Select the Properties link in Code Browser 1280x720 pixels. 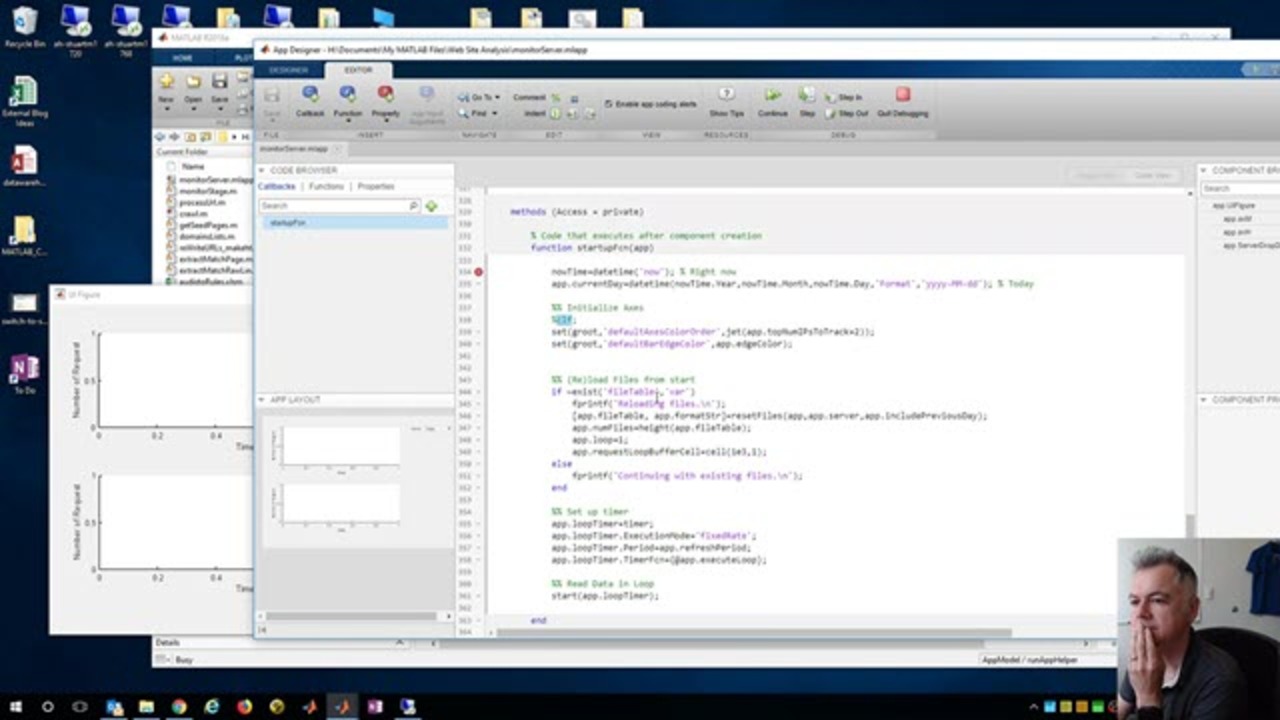click(376, 187)
